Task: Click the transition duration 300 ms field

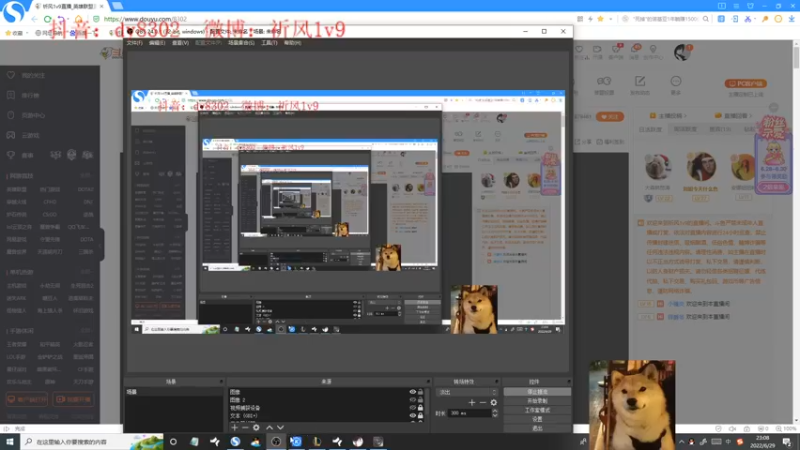Action: tap(469, 413)
